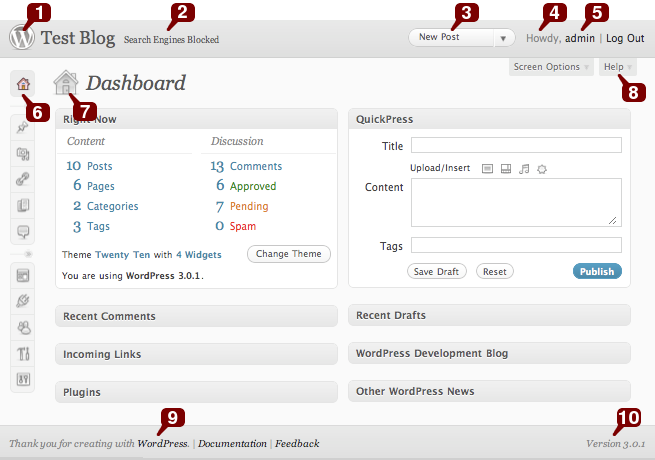Expand the Help panel
The image size is (655, 460).
click(618, 67)
